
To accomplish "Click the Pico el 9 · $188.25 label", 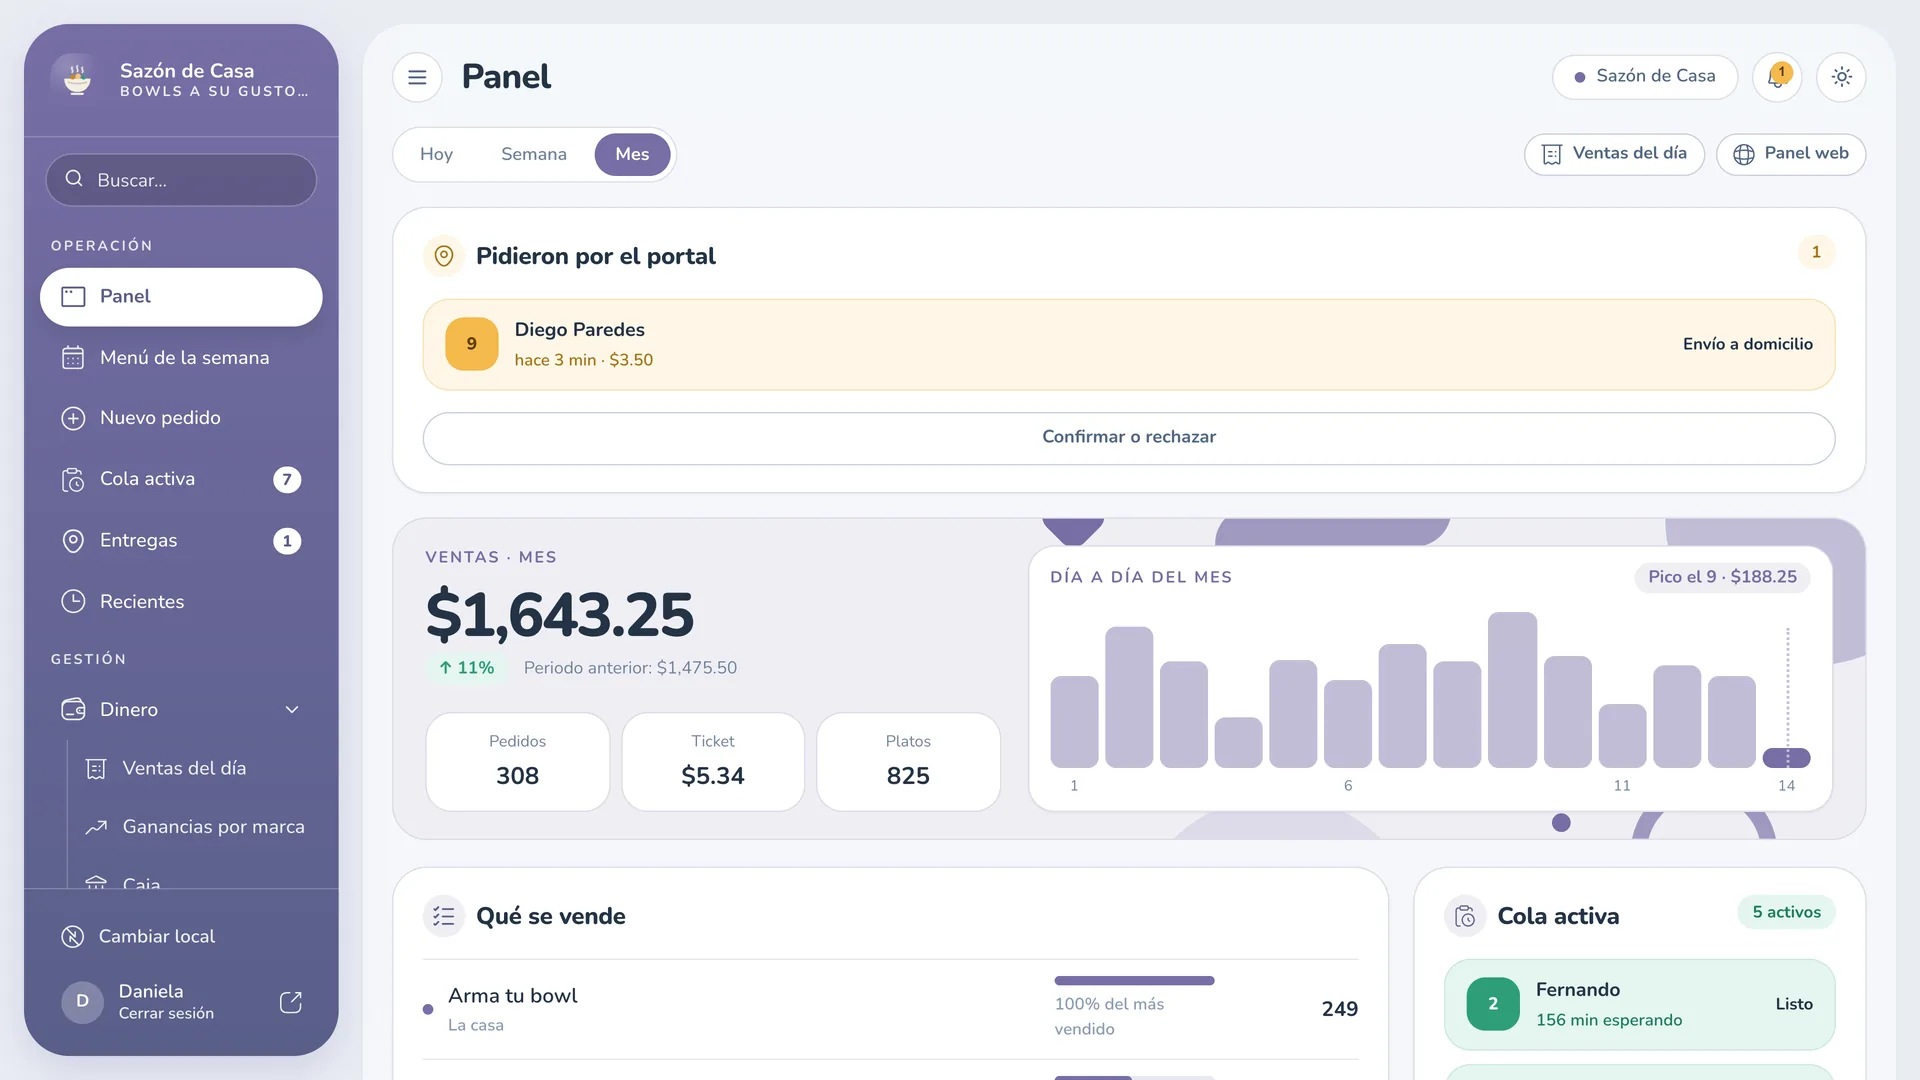I will click(x=1722, y=577).
